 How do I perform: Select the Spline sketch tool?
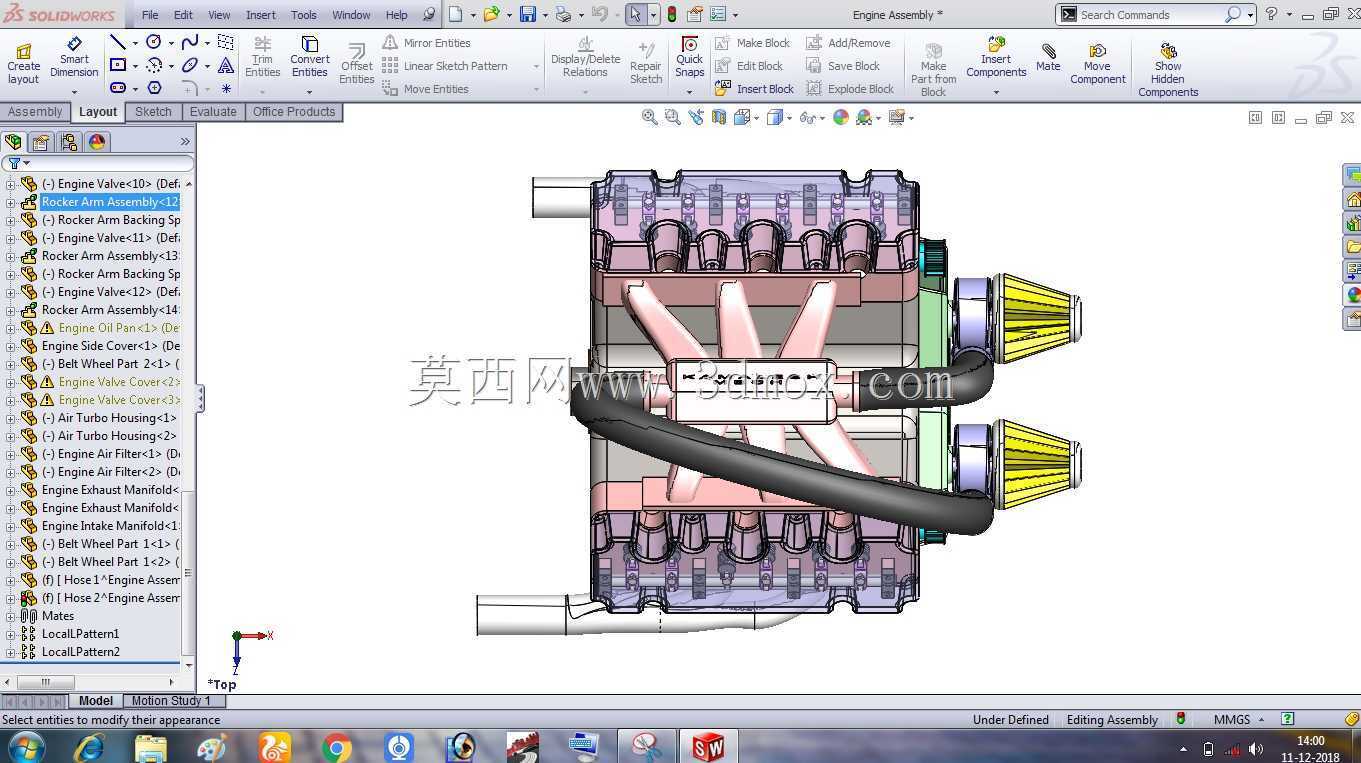click(190, 42)
